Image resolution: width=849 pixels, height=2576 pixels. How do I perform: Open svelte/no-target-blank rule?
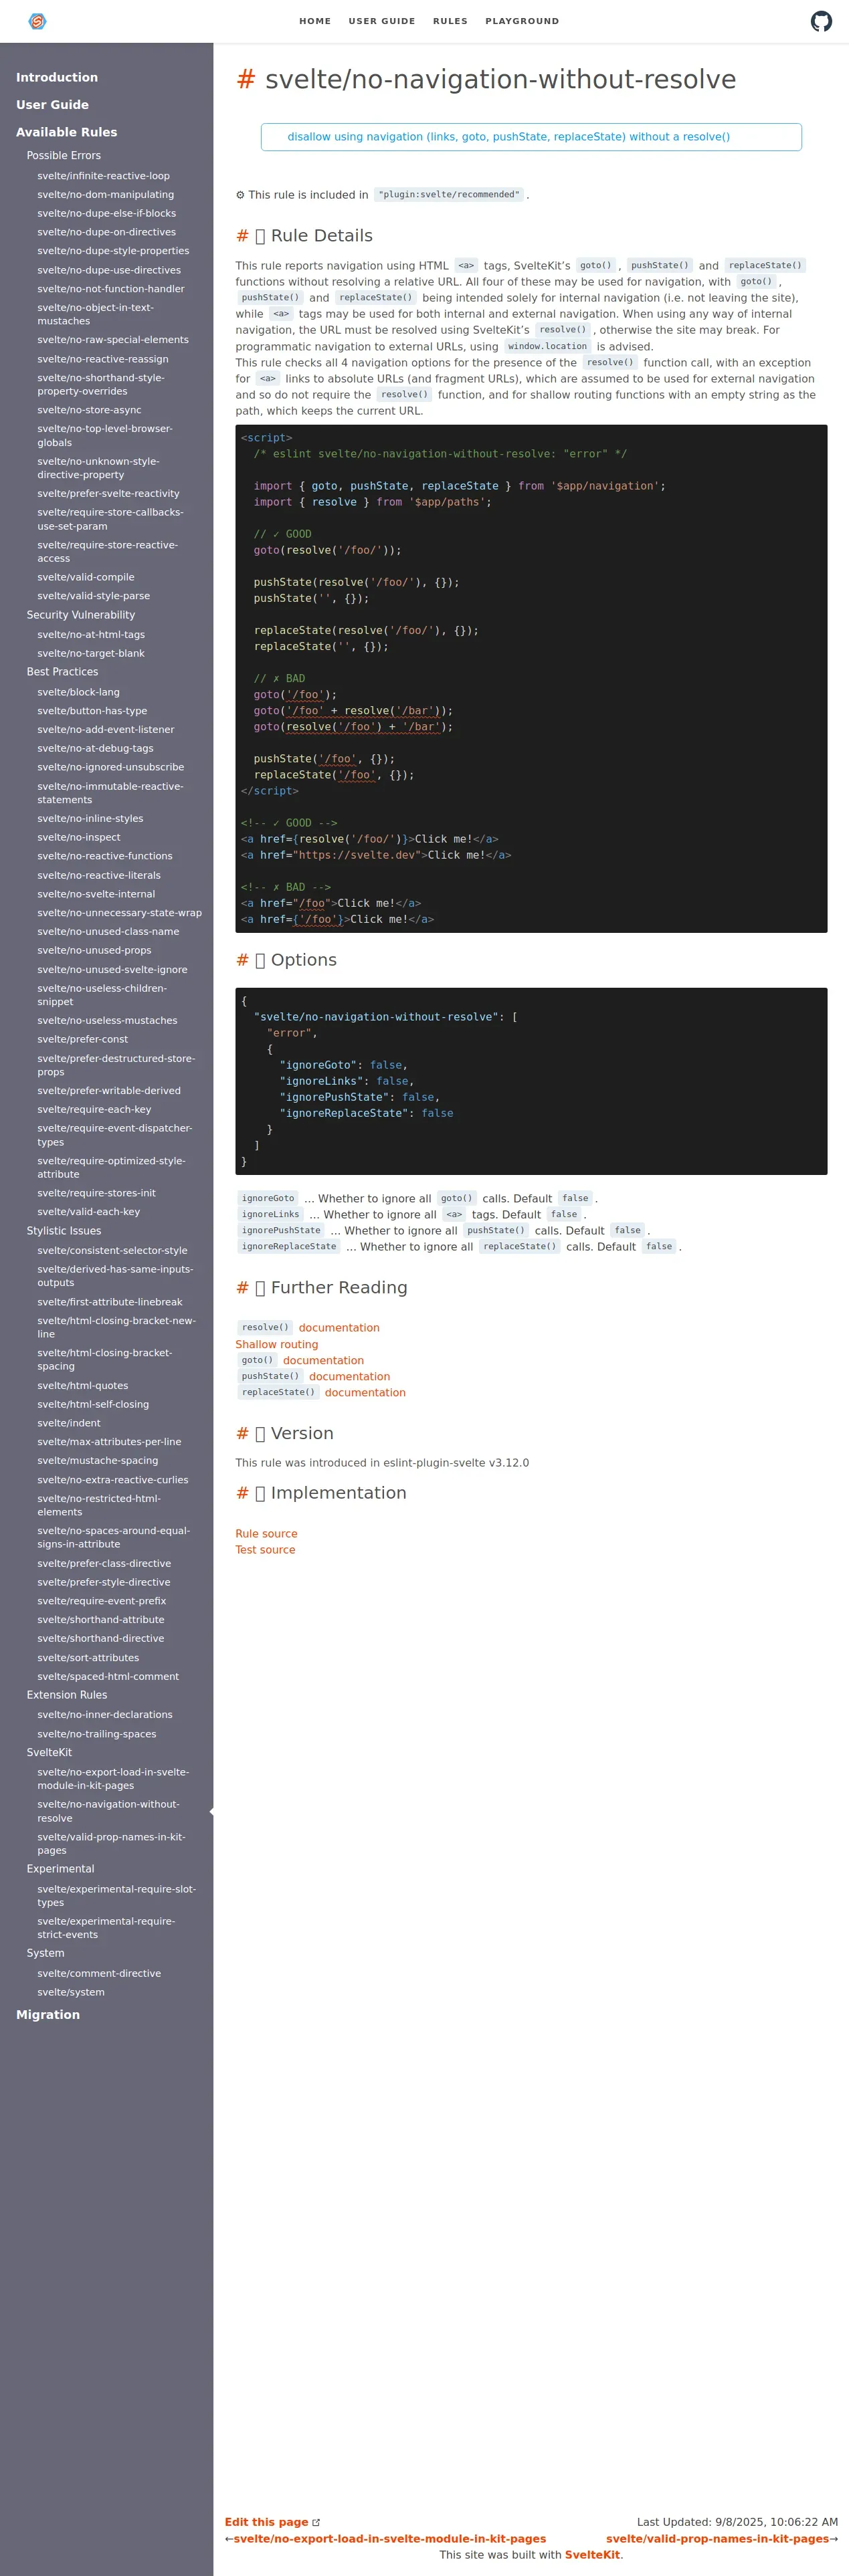pyautogui.click(x=91, y=654)
